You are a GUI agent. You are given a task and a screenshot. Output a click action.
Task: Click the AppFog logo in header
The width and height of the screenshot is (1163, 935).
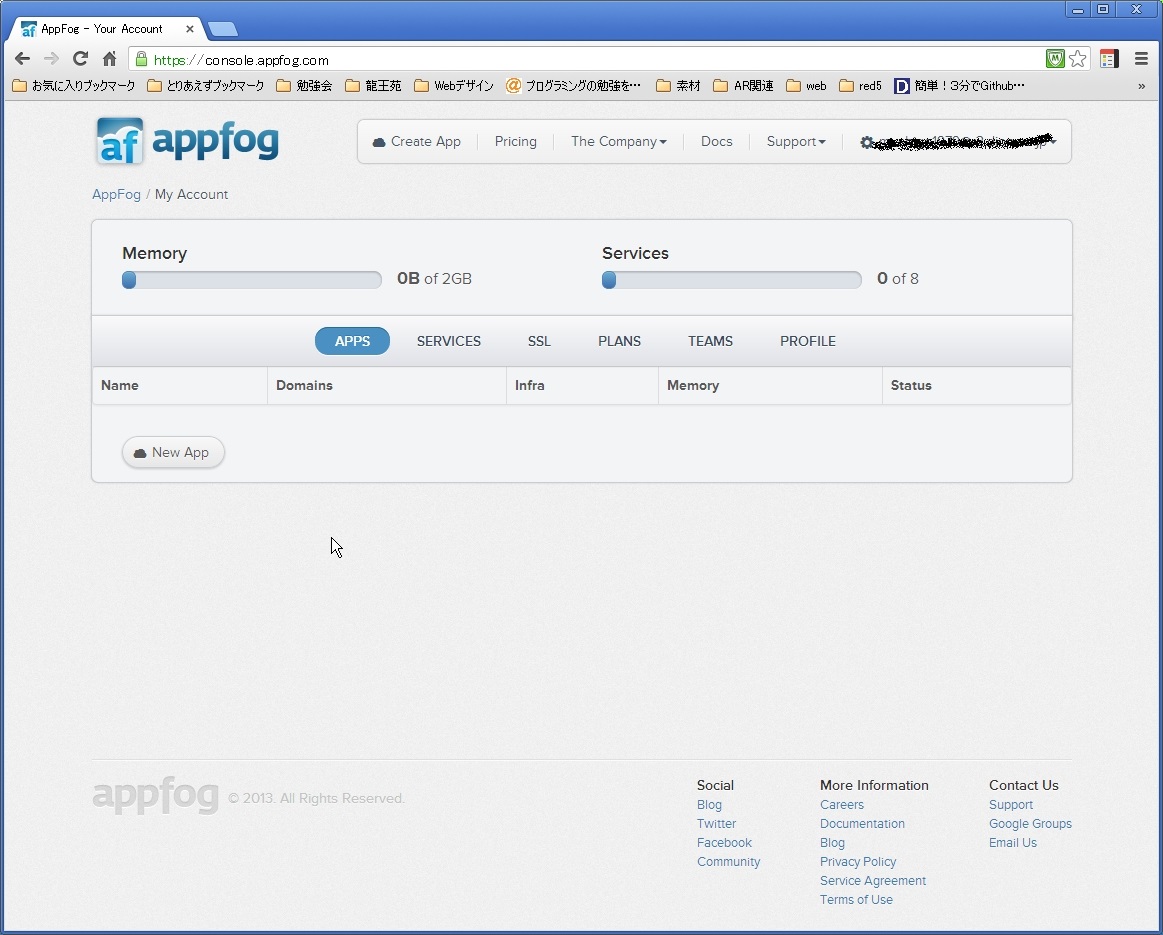[x=188, y=140]
